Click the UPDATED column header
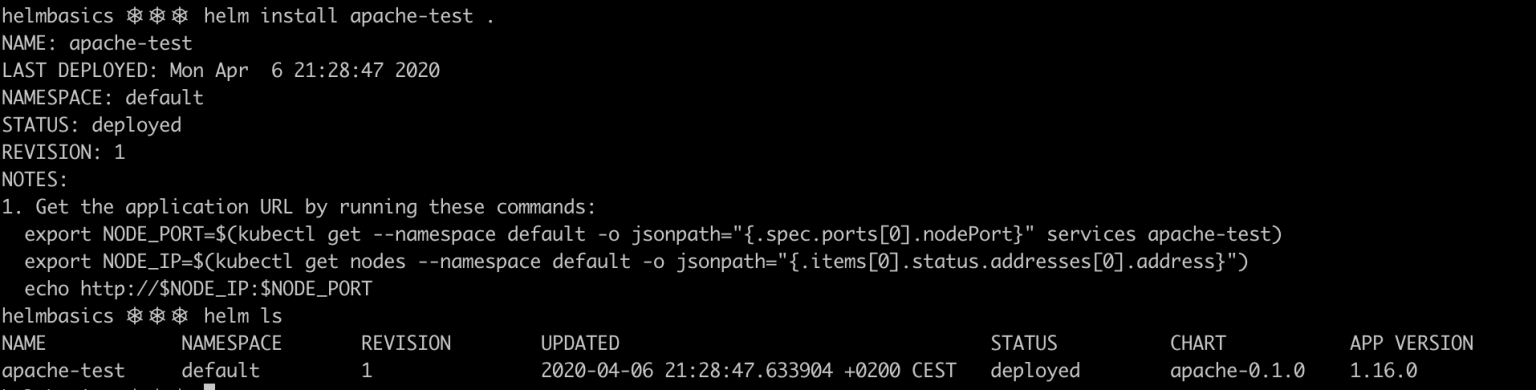Image resolution: width=1536 pixels, height=390 pixels. (x=580, y=343)
